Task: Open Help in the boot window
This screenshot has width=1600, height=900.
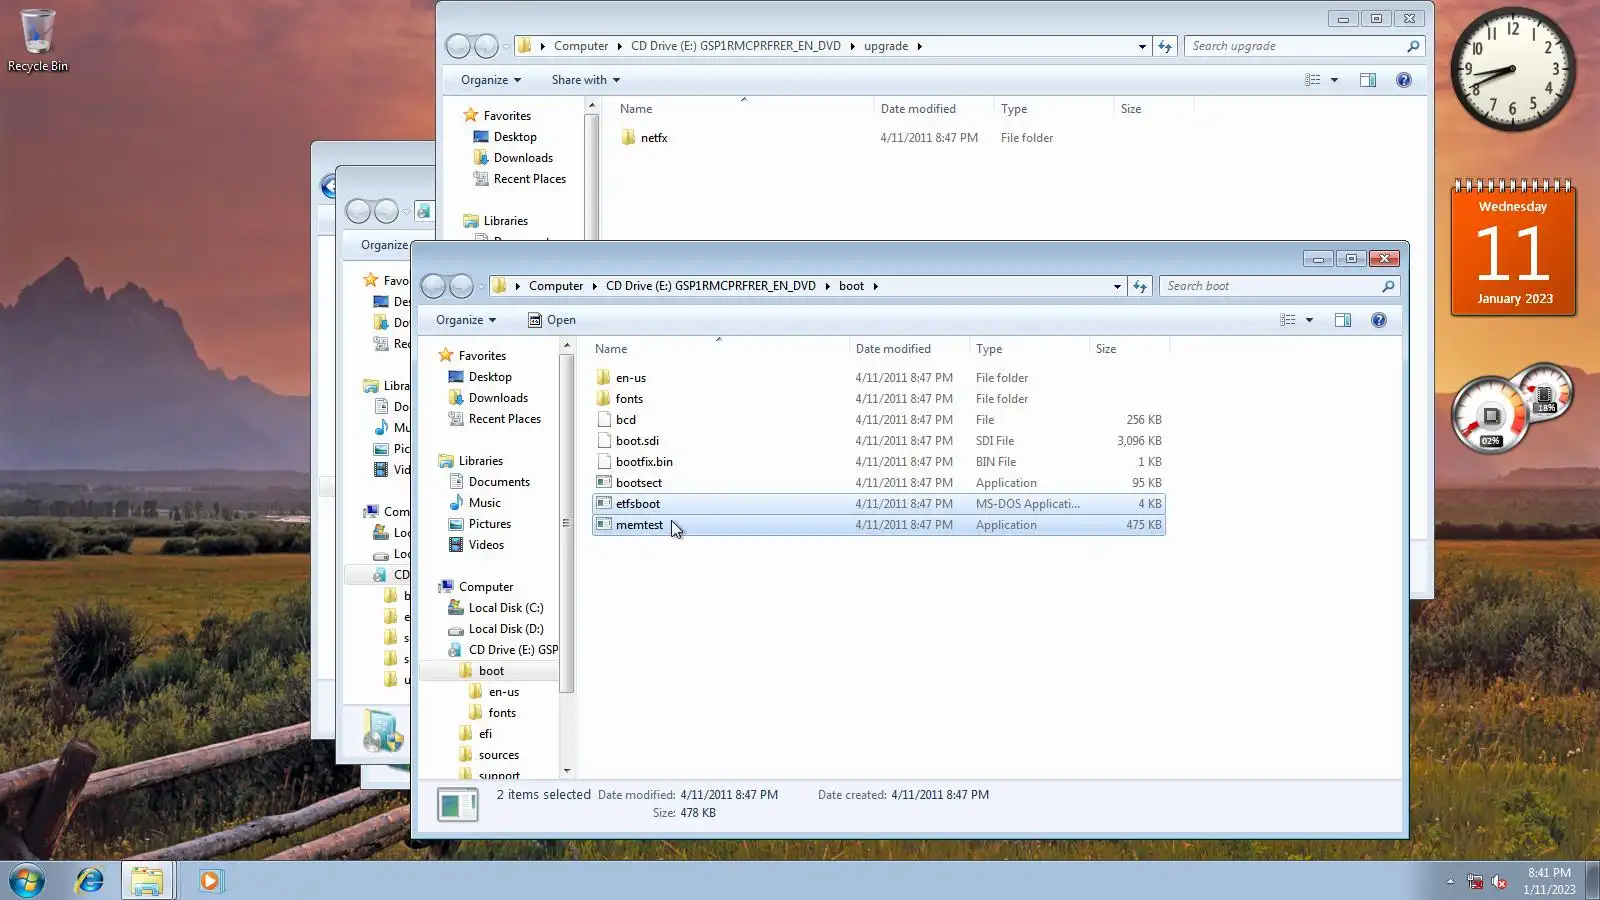Action: (1379, 320)
